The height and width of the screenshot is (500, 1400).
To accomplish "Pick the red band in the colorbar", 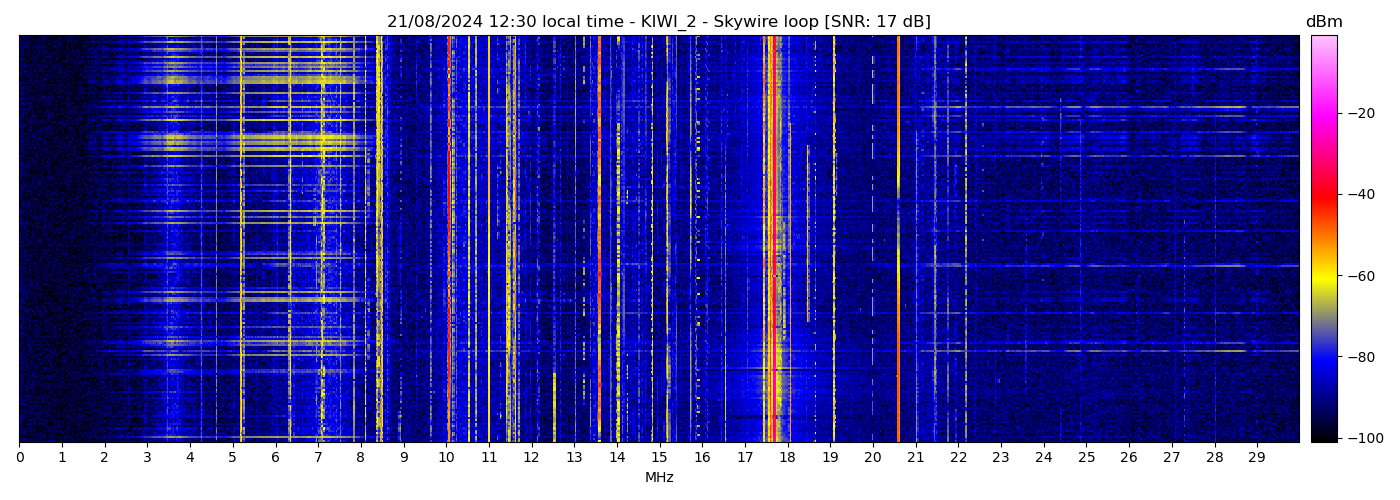I will [1323, 196].
